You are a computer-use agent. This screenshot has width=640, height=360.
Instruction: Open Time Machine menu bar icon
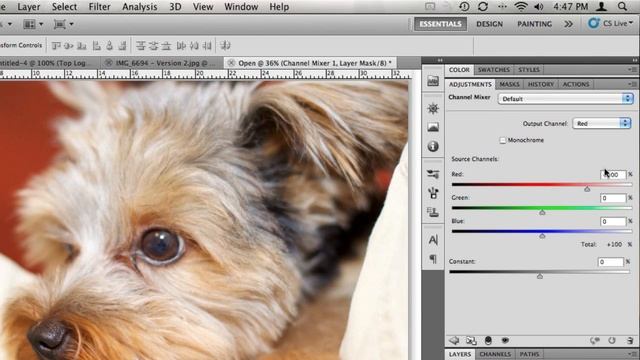tap(464, 7)
